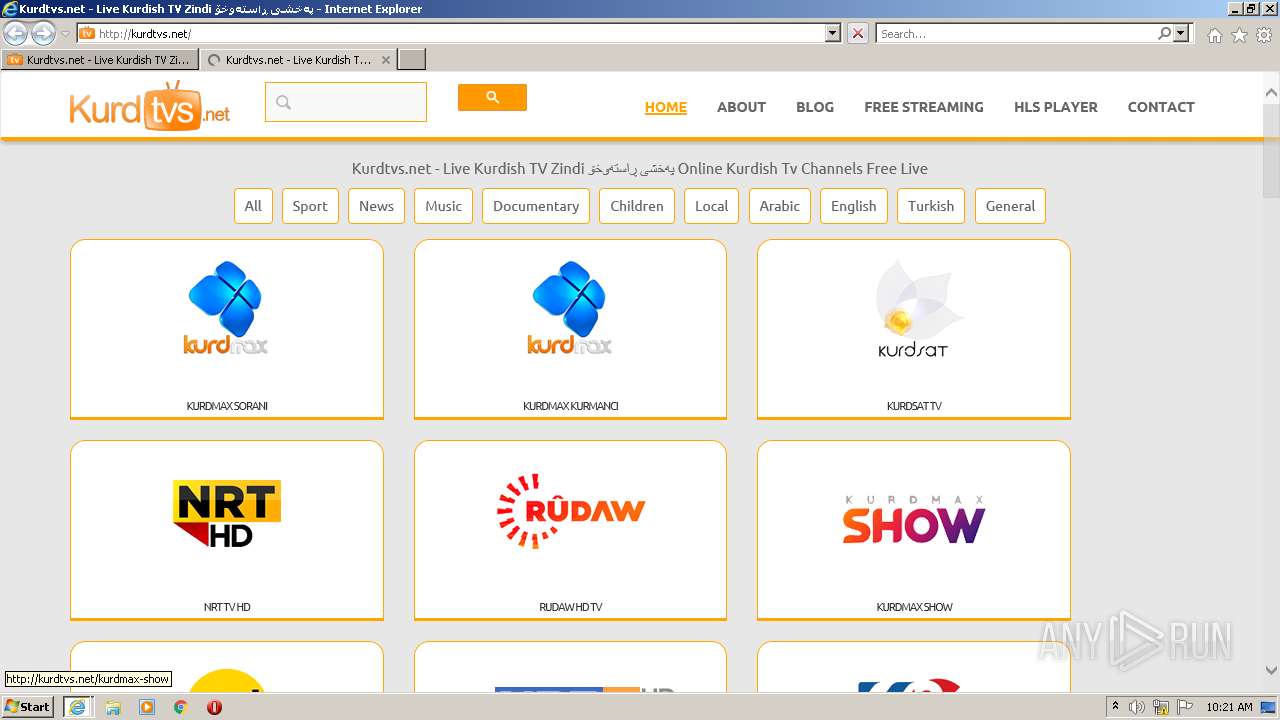Image resolution: width=1280 pixels, height=720 pixels.
Task: Select the All category filter
Action: [253, 206]
